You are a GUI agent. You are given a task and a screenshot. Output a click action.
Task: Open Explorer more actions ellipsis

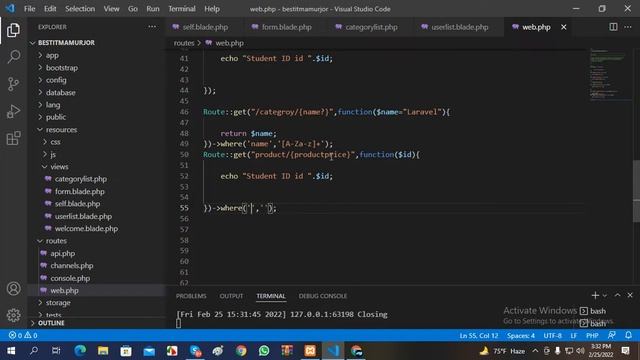pos(152,27)
